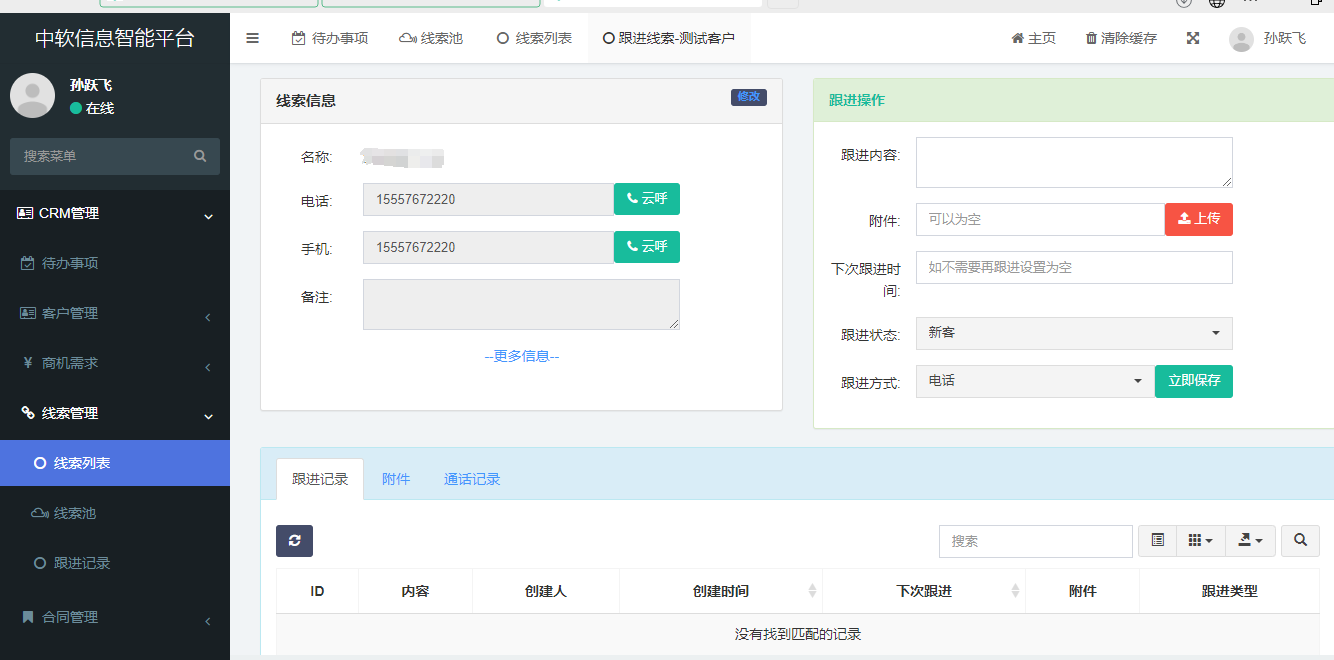Open the 跟进方式 dropdown showing 电话
The width and height of the screenshot is (1334, 660).
pos(1034,381)
